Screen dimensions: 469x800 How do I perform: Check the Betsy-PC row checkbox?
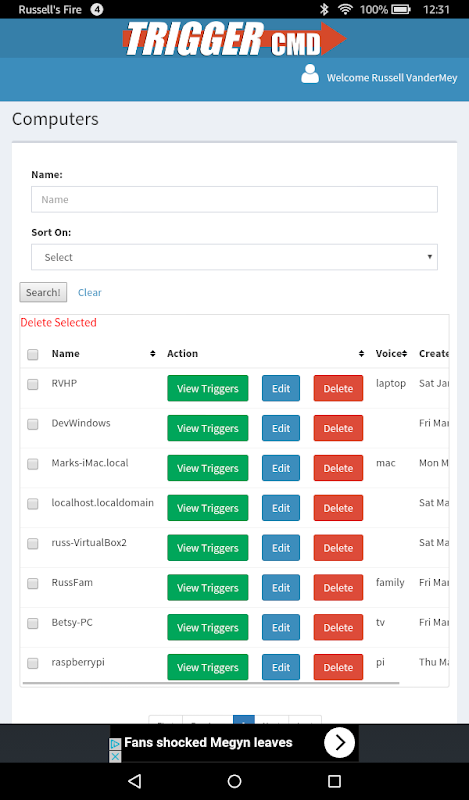(x=33, y=623)
